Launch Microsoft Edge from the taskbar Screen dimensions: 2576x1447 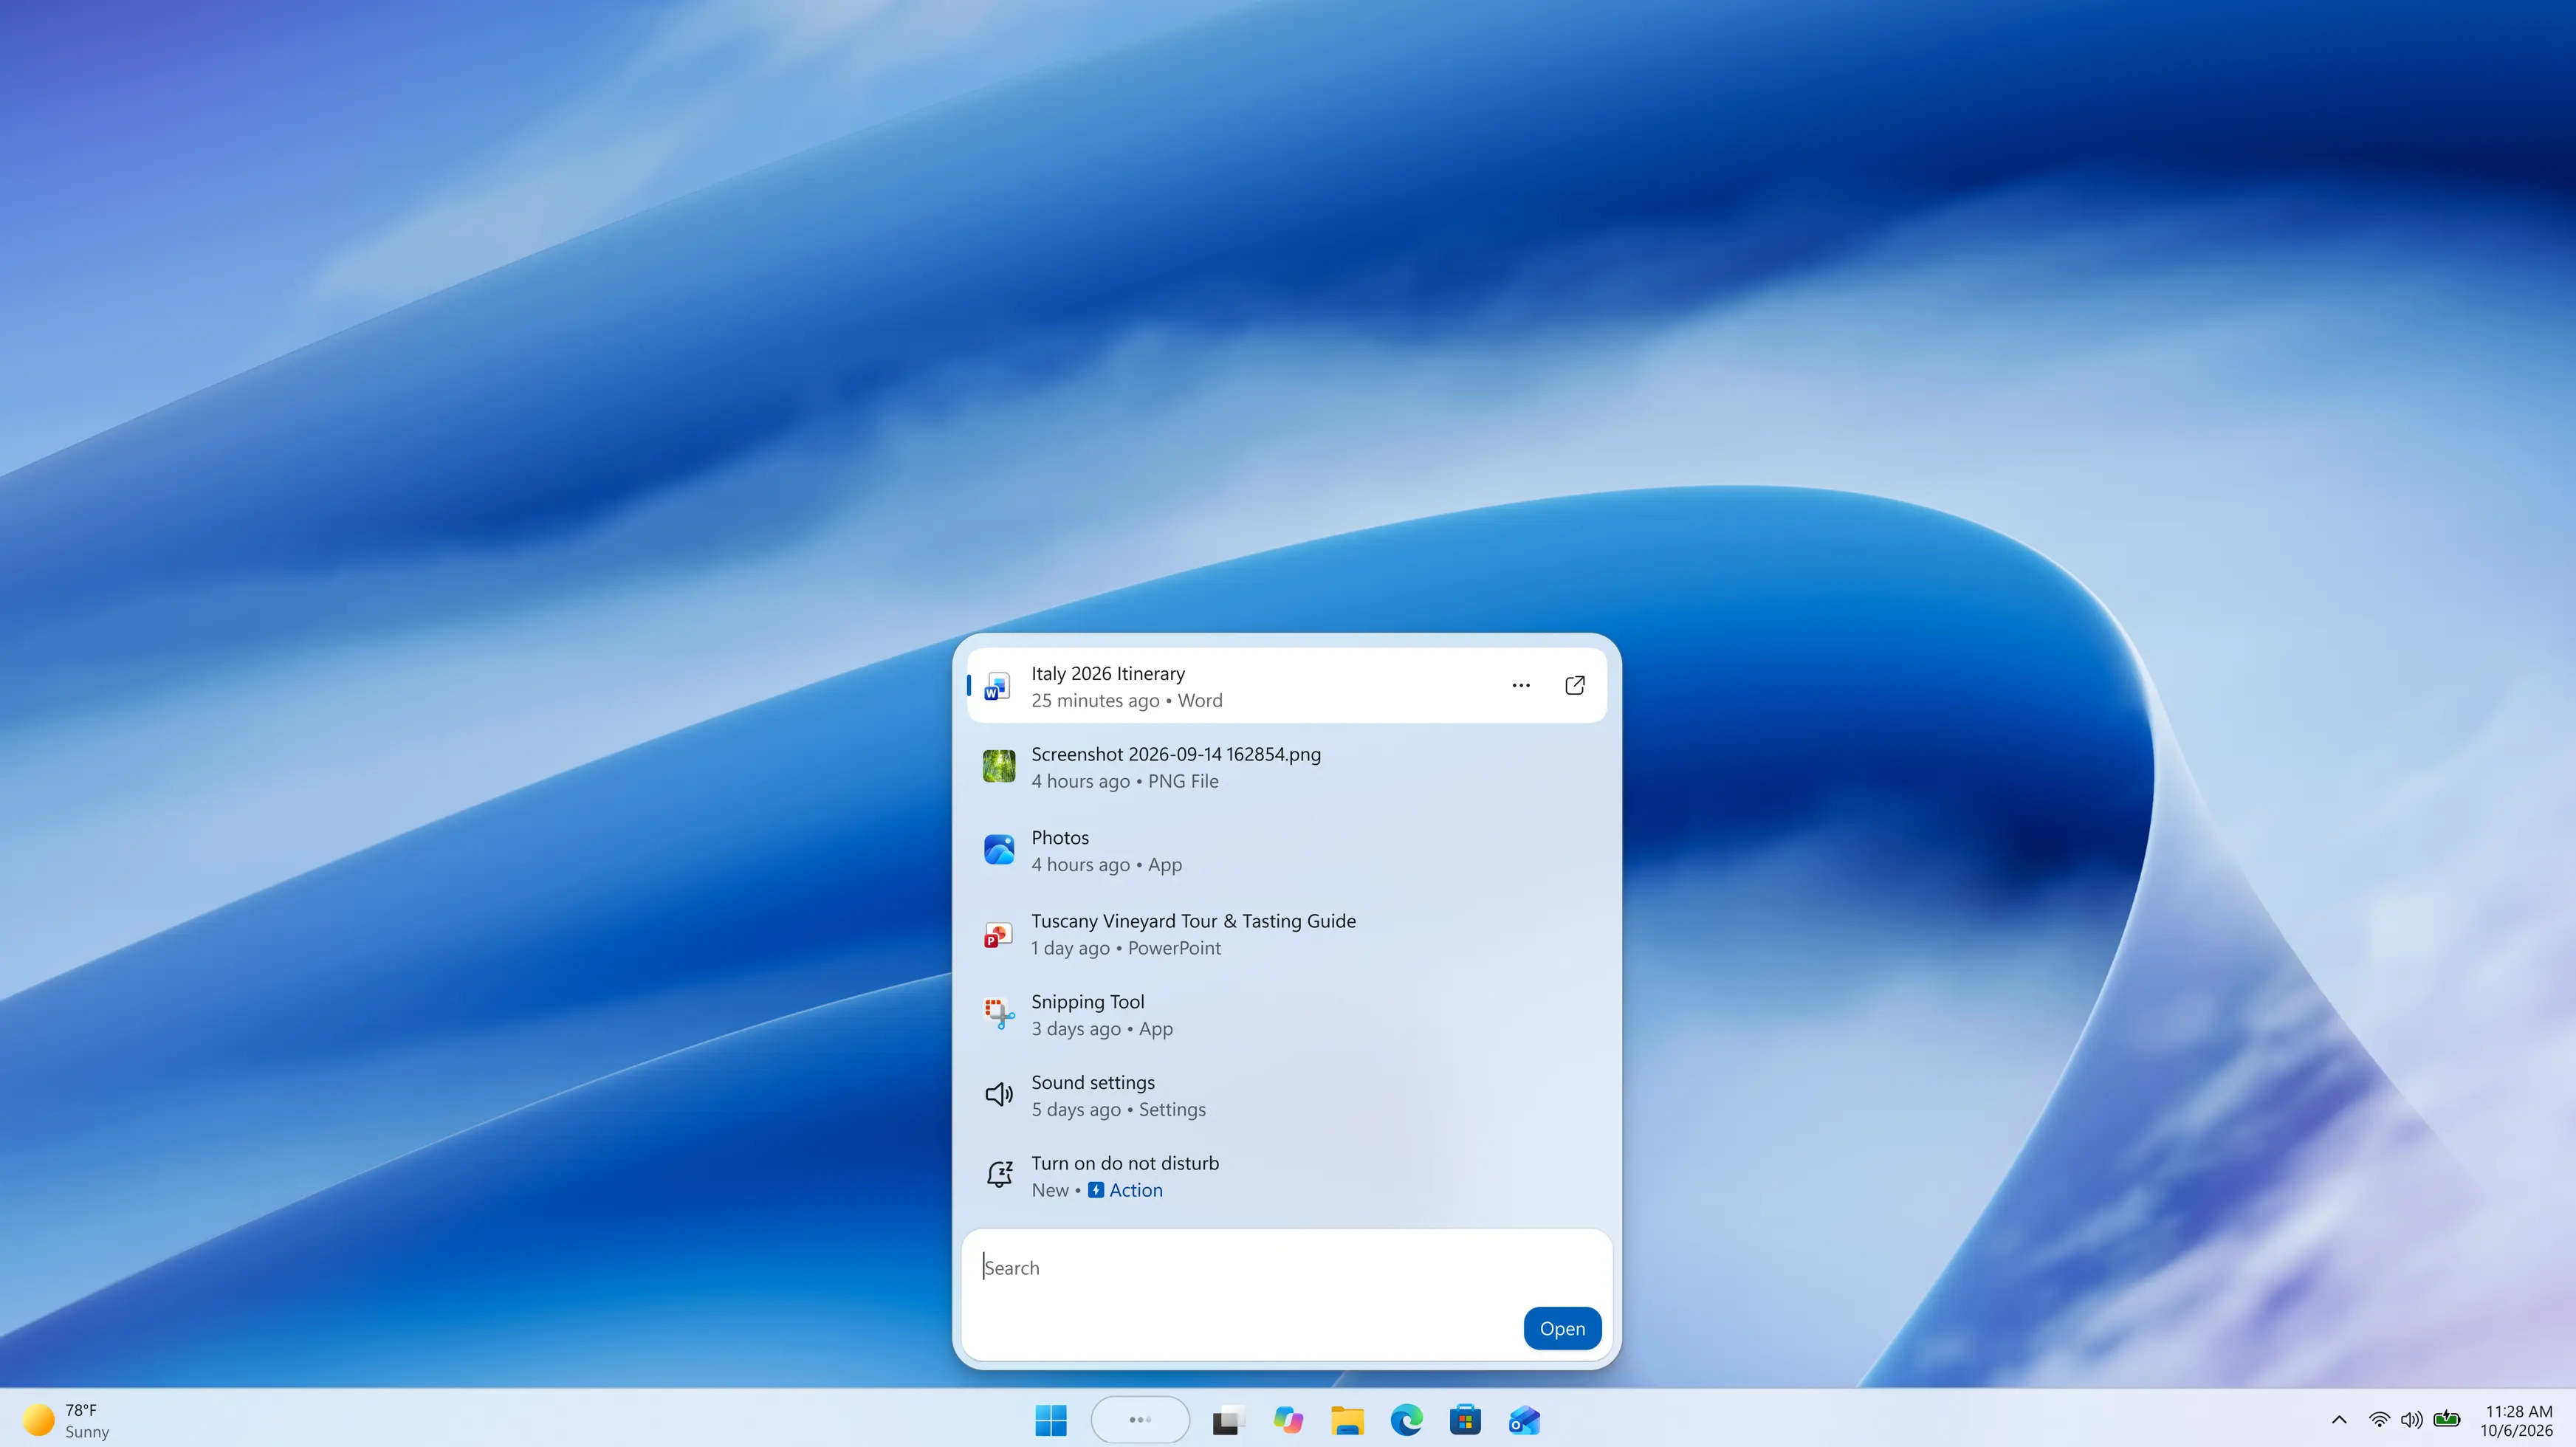coord(1406,1420)
